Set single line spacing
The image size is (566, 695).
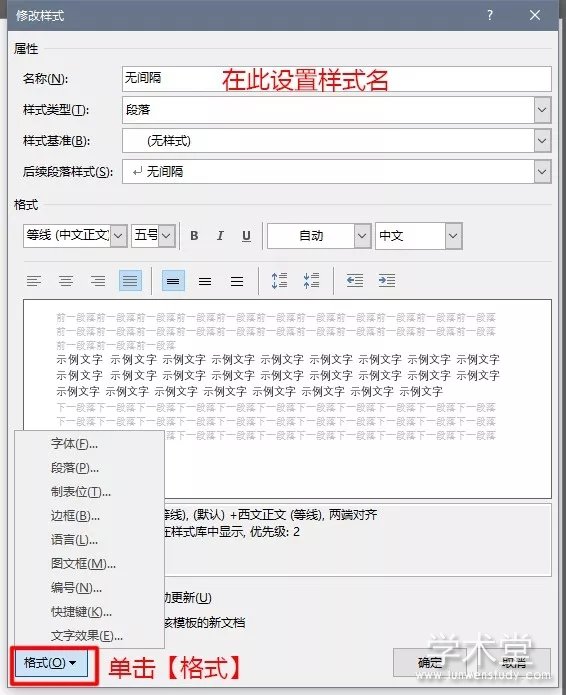pos(173,281)
